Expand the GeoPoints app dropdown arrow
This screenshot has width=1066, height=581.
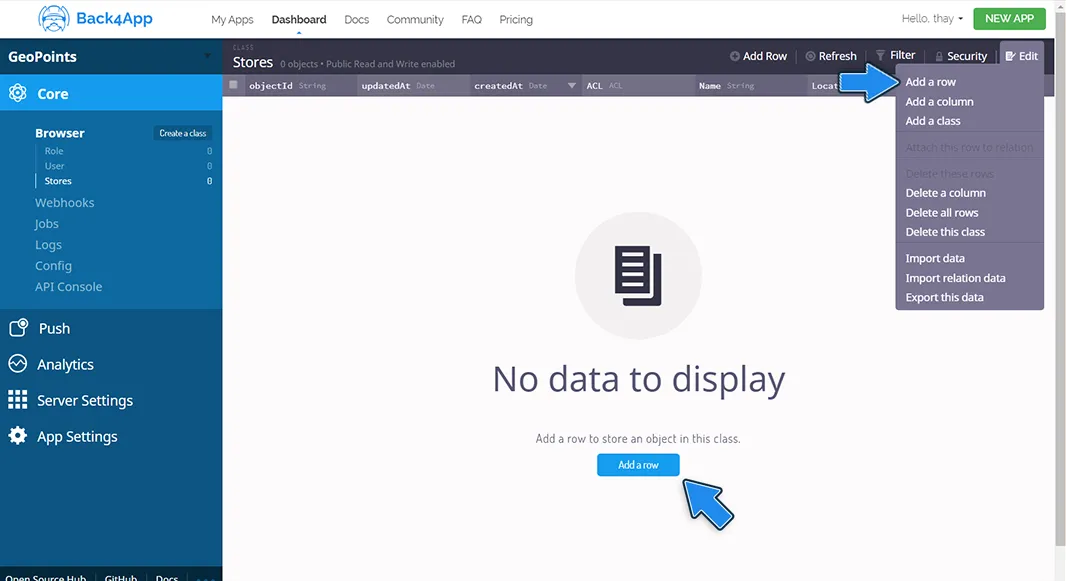[207, 56]
